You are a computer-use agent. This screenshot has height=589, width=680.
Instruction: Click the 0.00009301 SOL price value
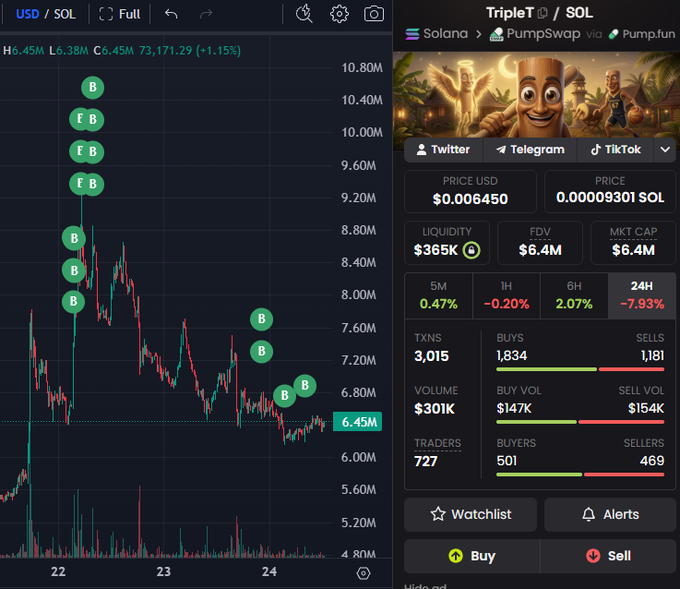610,198
